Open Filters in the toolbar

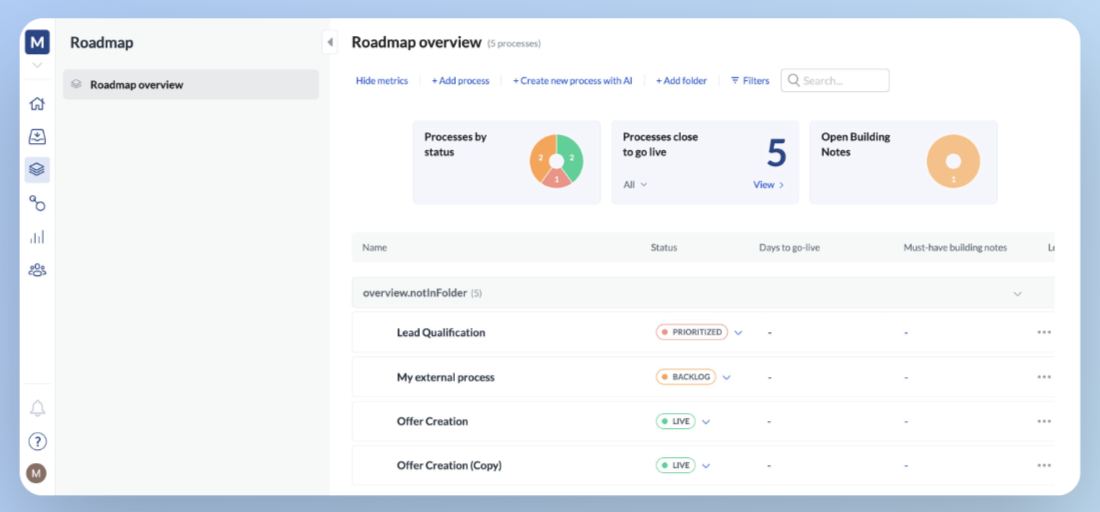(750, 81)
